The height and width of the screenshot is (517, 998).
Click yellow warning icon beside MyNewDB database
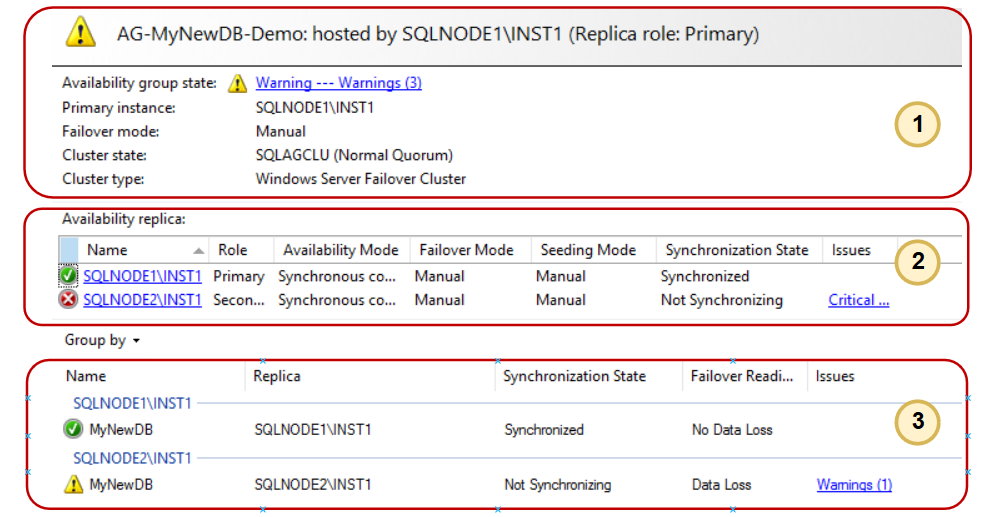point(73,485)
